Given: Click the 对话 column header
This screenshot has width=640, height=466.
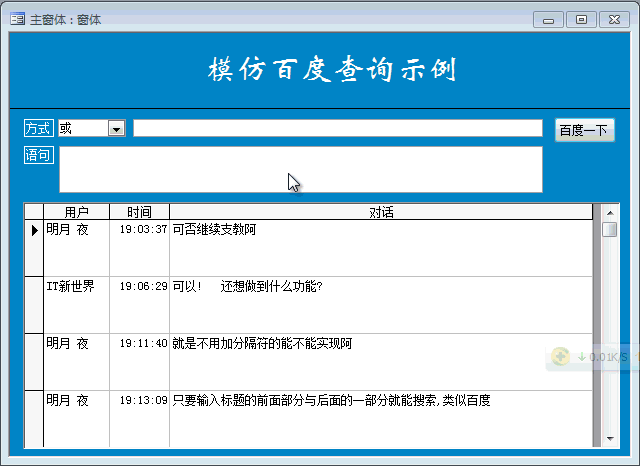Looking at the screenshot, I should tap(381, 212).
